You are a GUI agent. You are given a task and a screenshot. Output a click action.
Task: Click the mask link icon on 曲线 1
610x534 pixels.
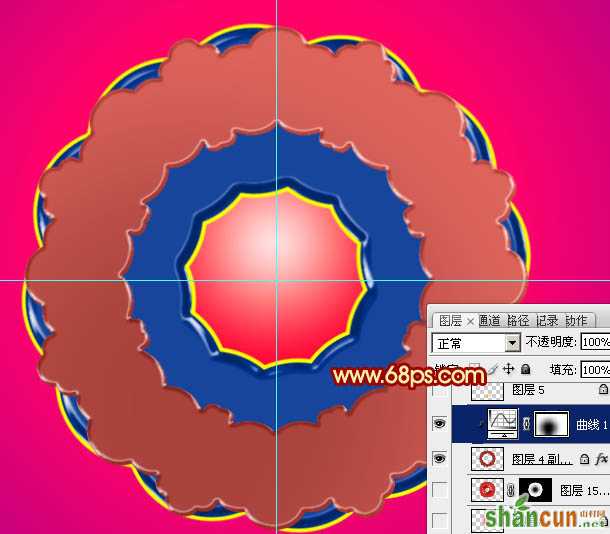[526, 424]
